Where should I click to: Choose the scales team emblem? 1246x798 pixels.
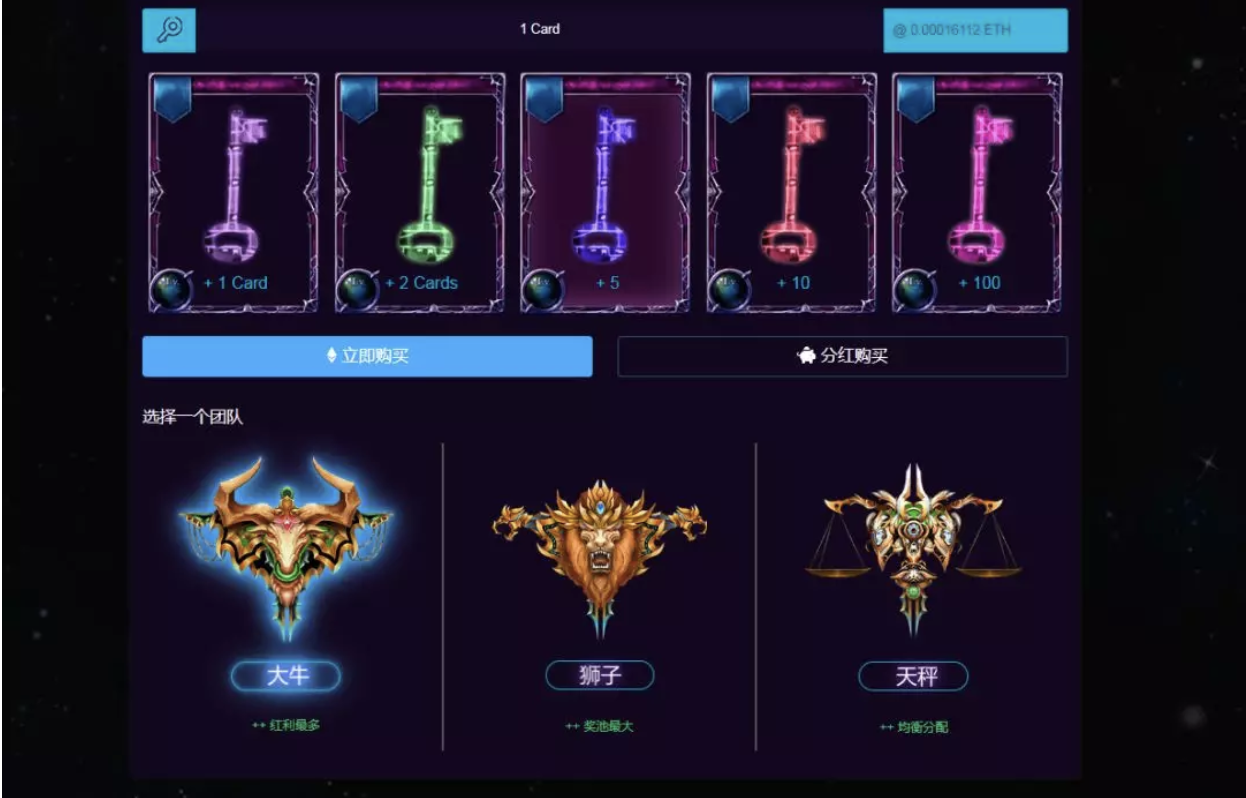913,549
